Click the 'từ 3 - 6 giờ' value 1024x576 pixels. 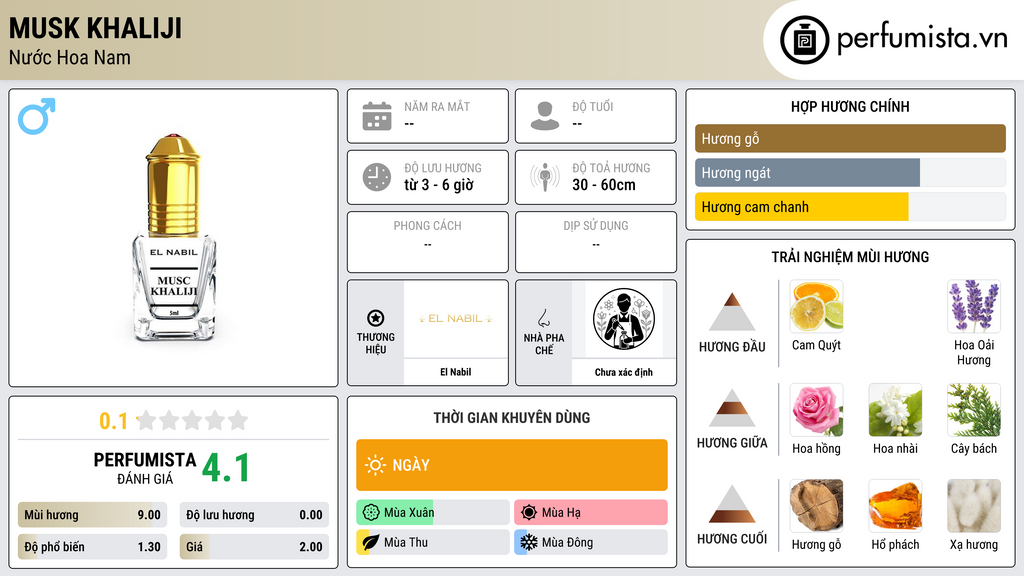[x=439, y=185]
